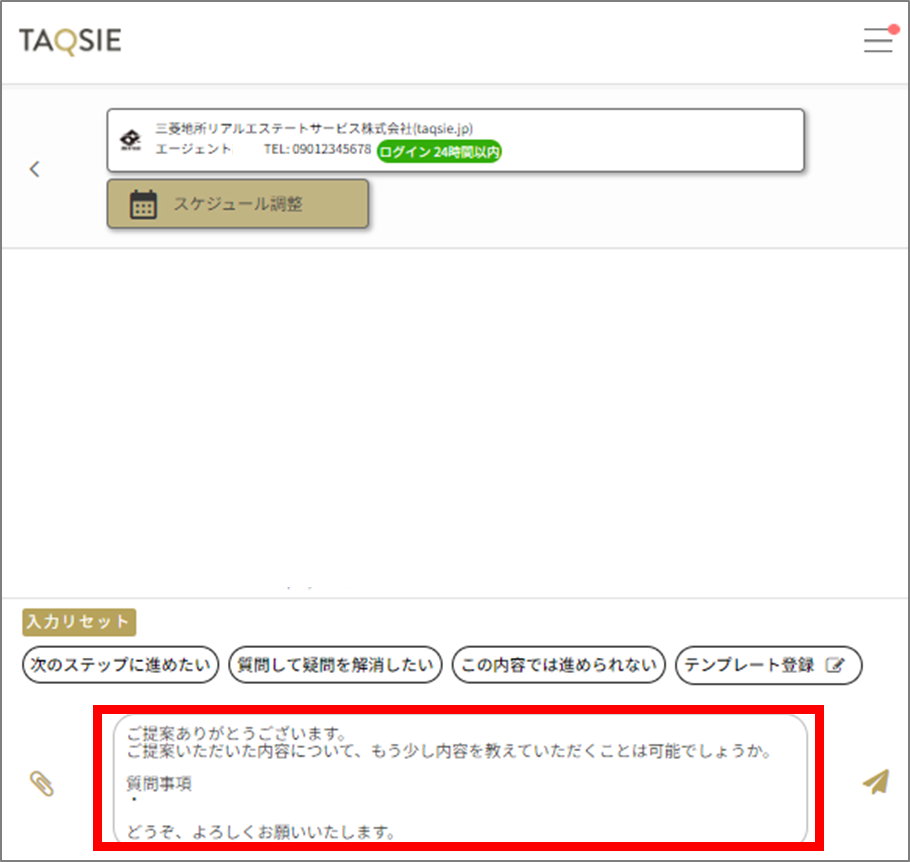
Task: Click 質問事項 text in the message box
Action: click(x=159, y=784)
